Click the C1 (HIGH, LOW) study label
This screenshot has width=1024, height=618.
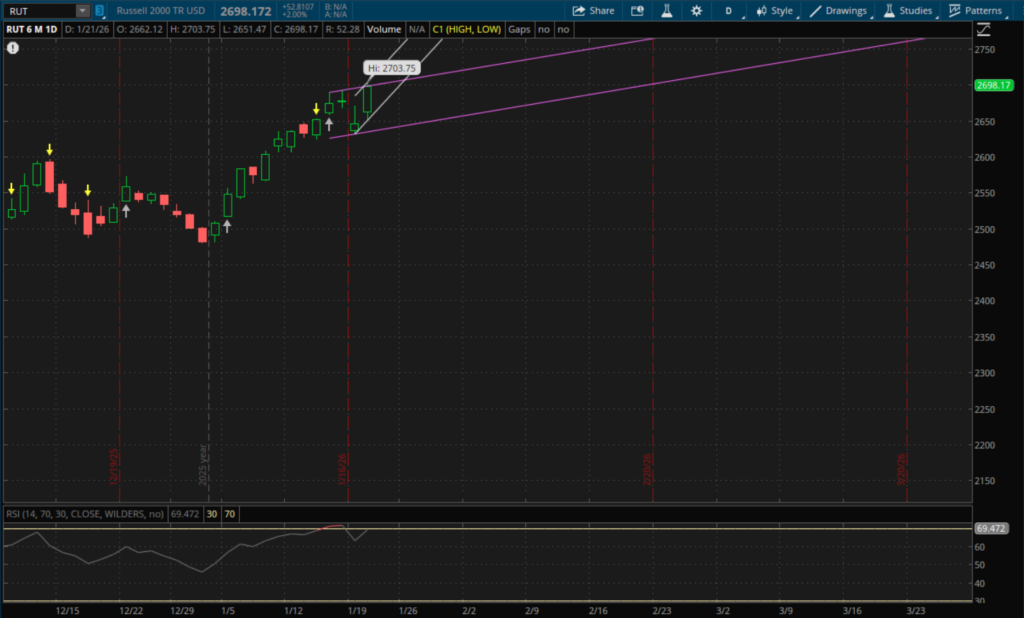tap(467, 30)
